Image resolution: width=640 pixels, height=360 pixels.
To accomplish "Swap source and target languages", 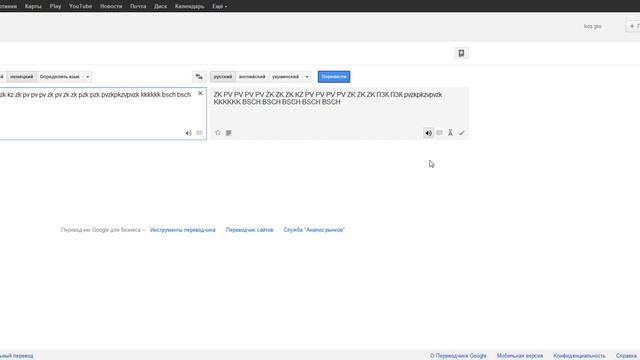I will point(199,77).
